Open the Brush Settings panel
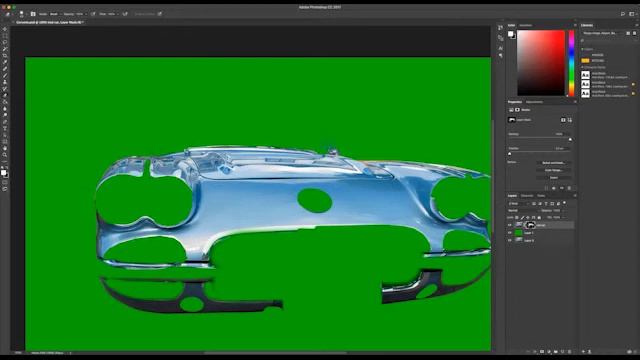Screen dimensions: 640x360 pos(33,14)
